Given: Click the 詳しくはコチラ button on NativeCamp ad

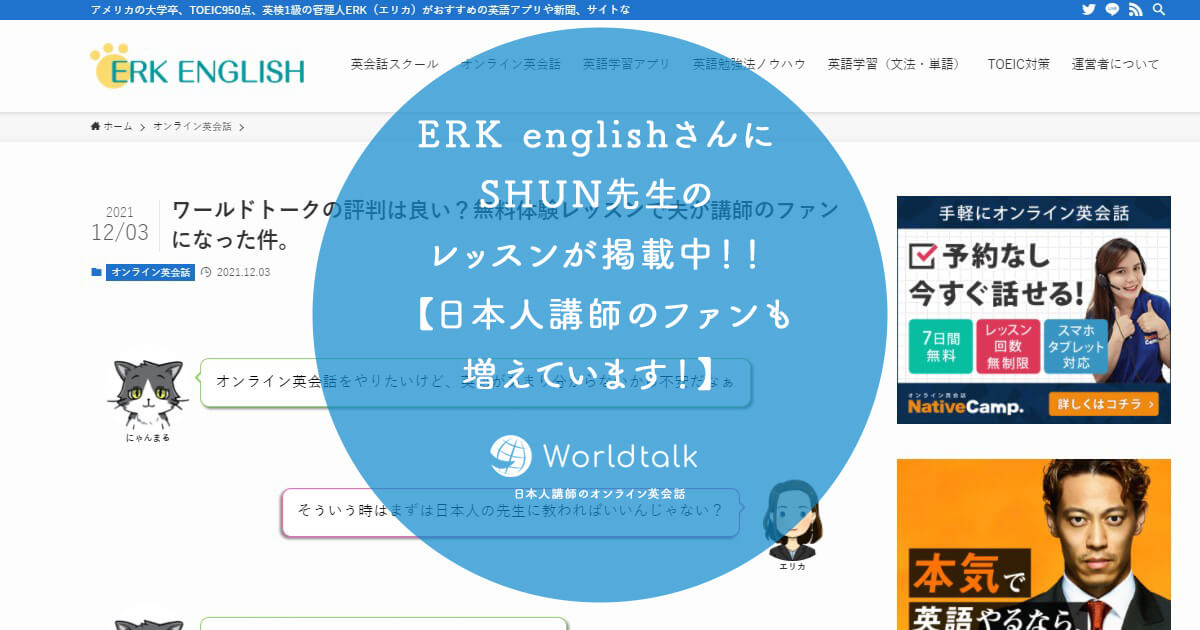Looking at the screenshot, I should click(x=1103, y=405).
